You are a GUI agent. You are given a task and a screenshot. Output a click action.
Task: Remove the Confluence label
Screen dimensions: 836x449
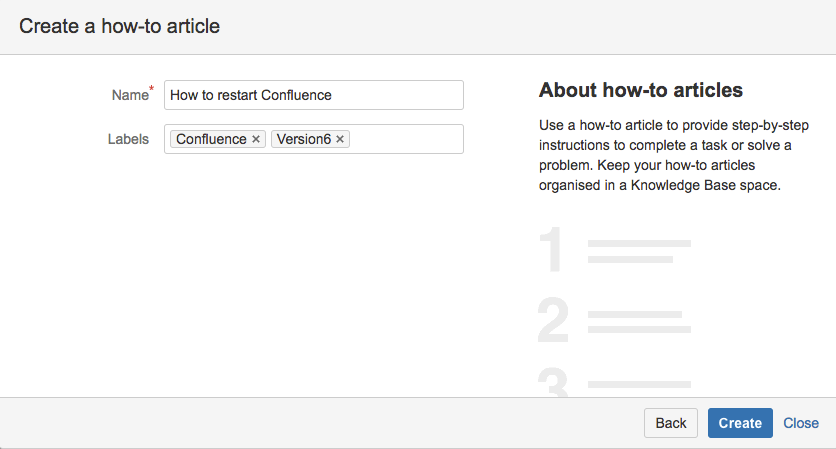click(256, 139)
